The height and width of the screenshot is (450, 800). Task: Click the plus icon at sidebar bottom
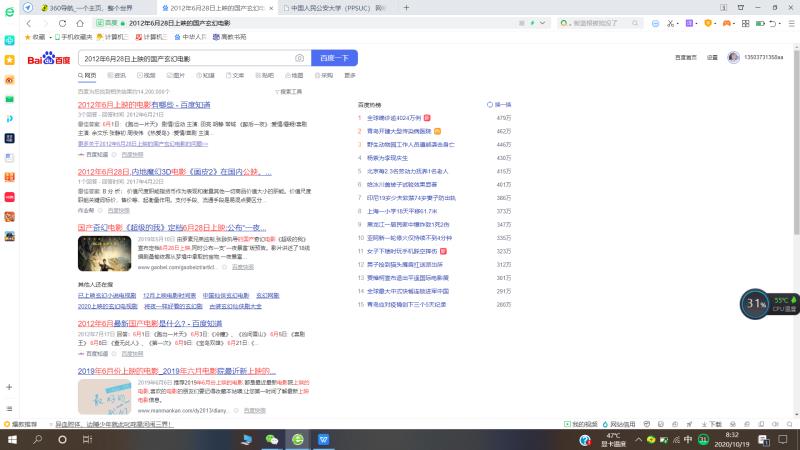pos(9,387)
